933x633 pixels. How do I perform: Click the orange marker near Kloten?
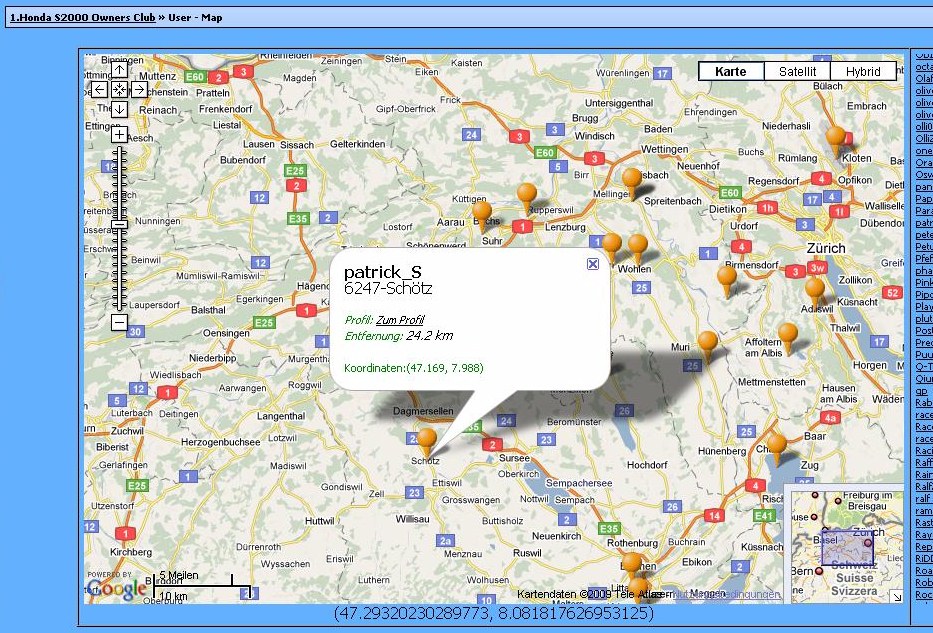click(836, 138)
